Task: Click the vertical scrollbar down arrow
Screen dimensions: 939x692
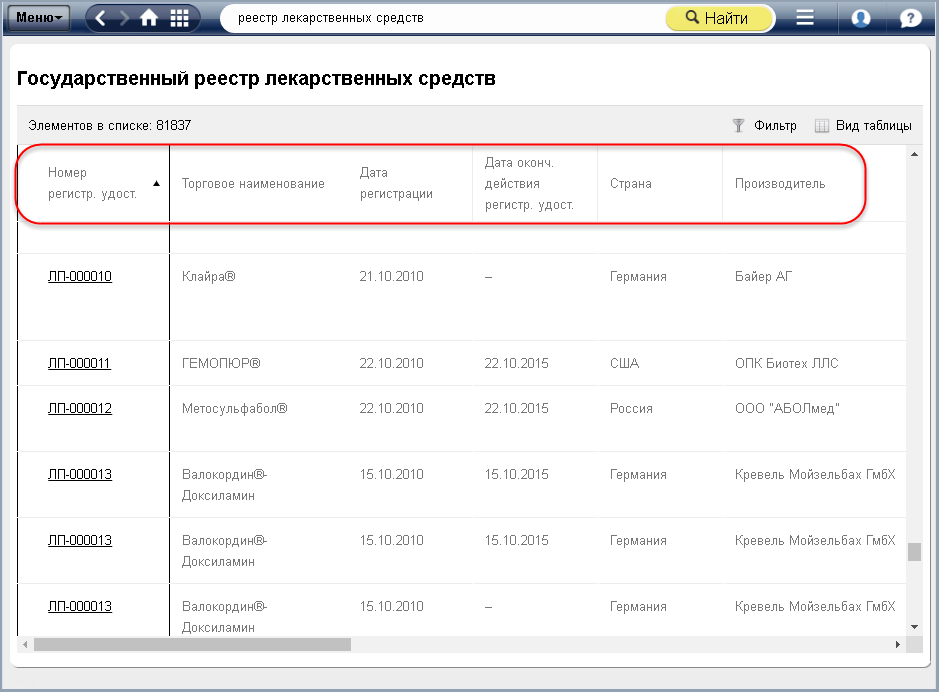Action: click(914, 627)
